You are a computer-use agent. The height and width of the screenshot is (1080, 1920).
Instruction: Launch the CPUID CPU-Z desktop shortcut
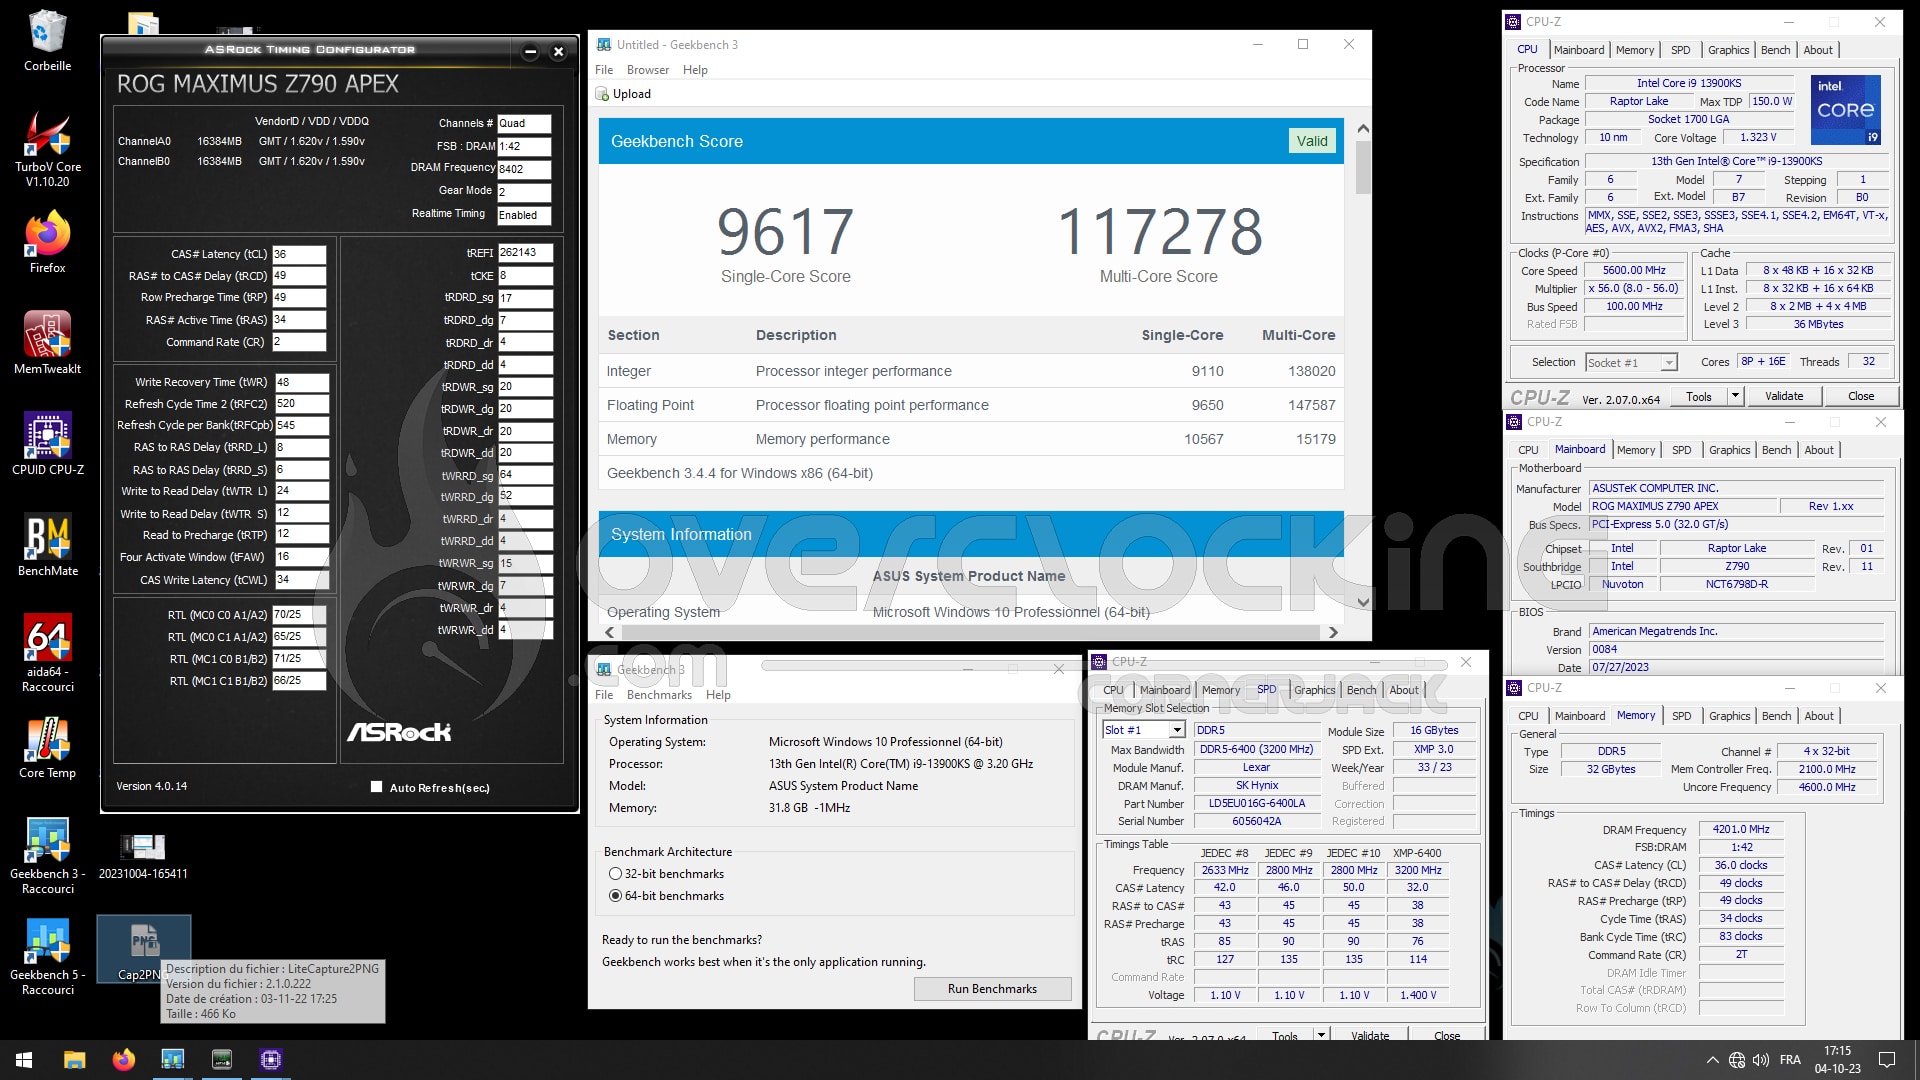pos(47,444)
